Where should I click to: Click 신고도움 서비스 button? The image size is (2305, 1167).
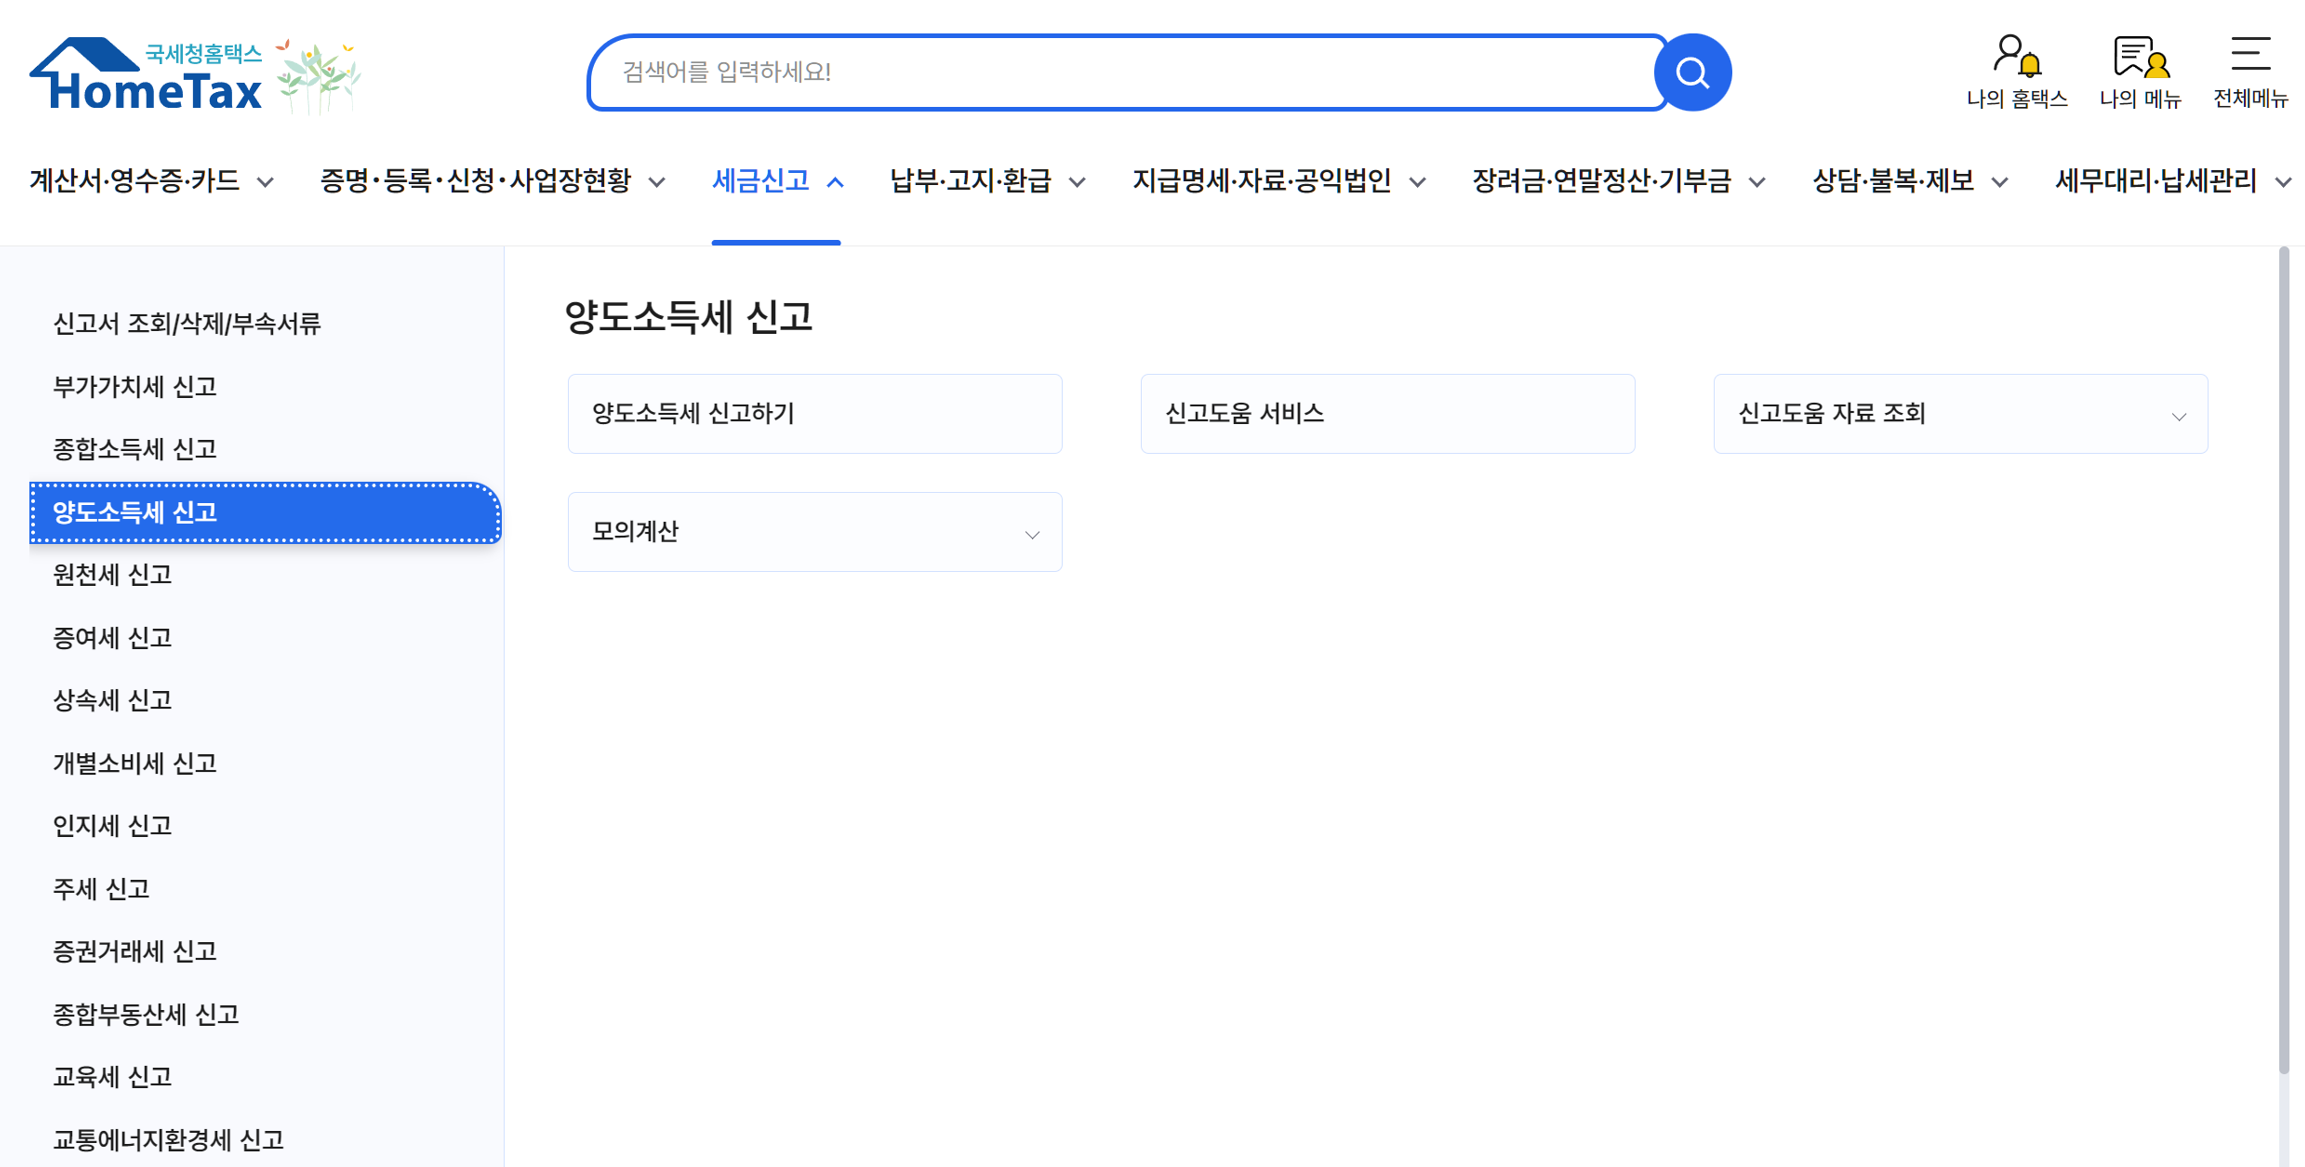click(x=1388, y=414)
